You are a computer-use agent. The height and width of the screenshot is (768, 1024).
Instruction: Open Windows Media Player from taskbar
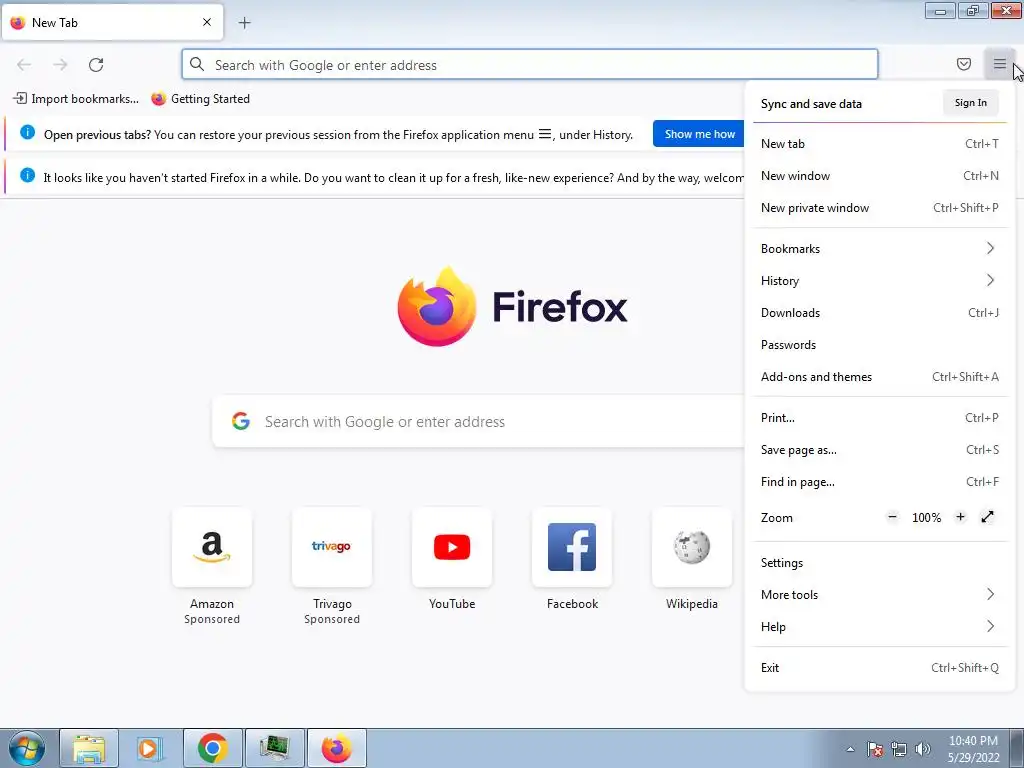point(150,748)
